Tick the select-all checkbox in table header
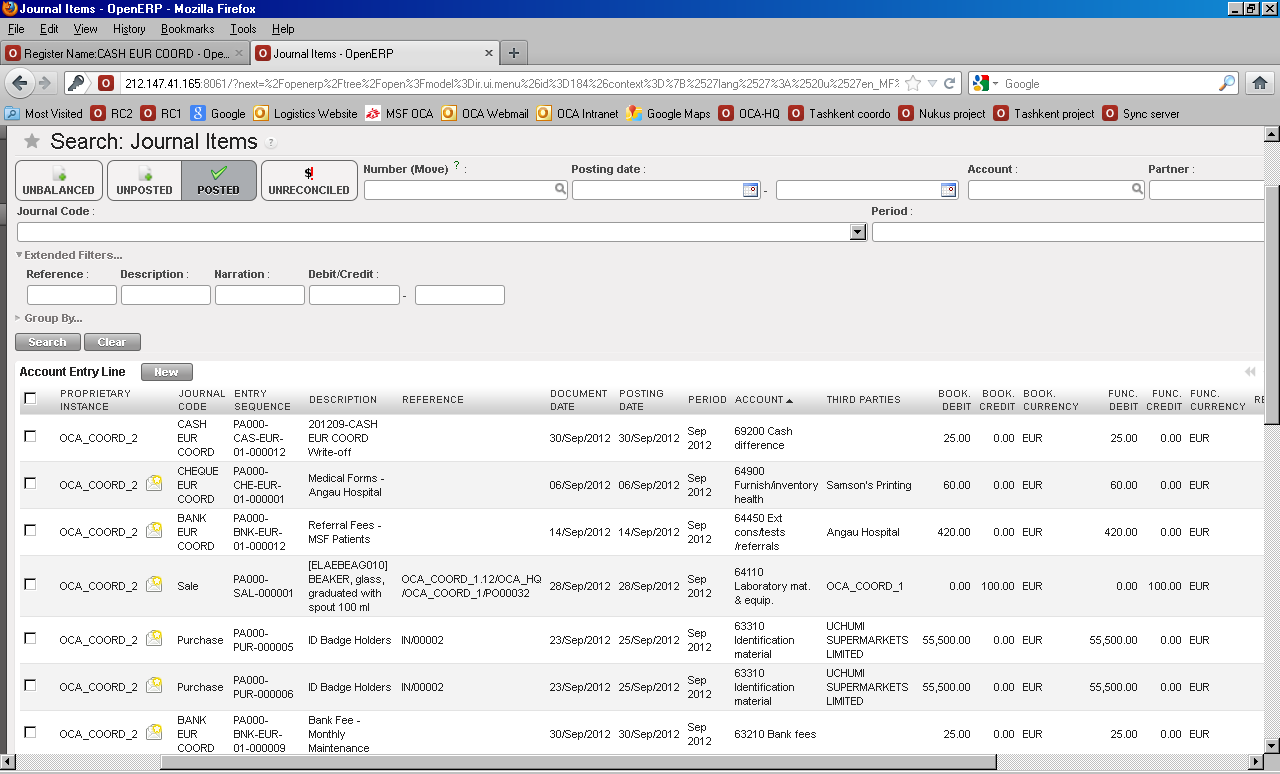Screen dimensions: 1280x774 (x=30, y=398)
